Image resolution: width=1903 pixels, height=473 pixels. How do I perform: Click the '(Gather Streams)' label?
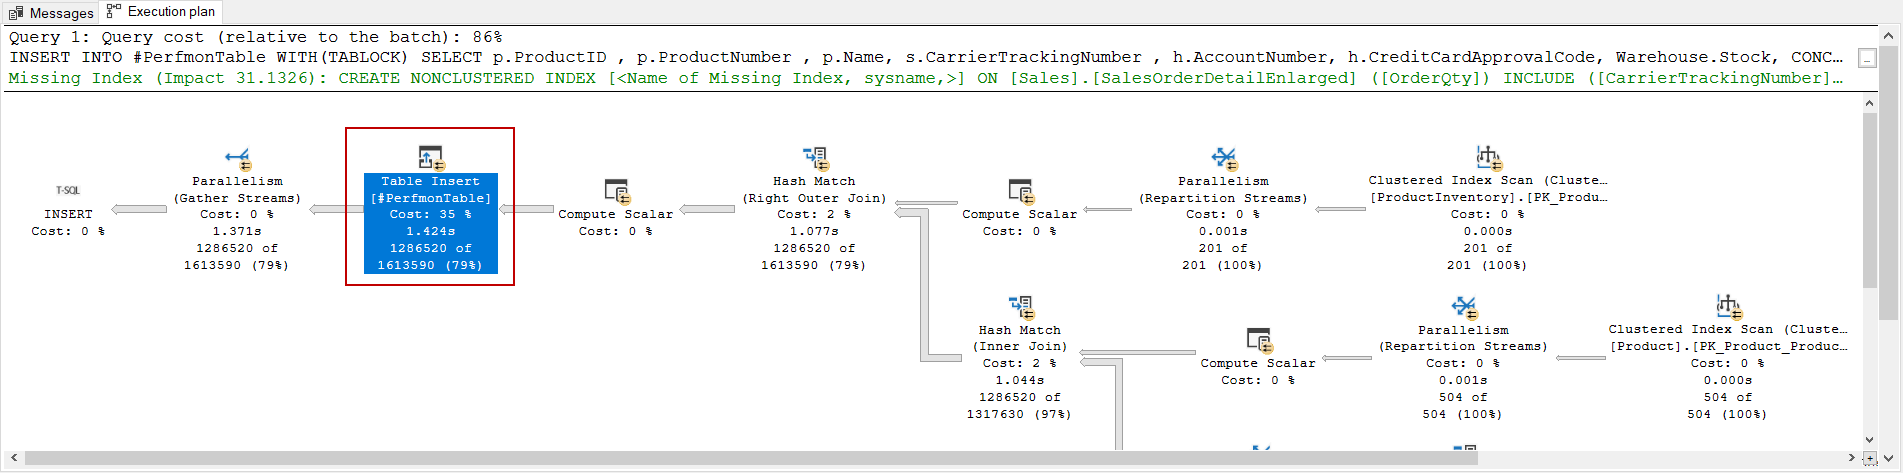pos(238,198)
